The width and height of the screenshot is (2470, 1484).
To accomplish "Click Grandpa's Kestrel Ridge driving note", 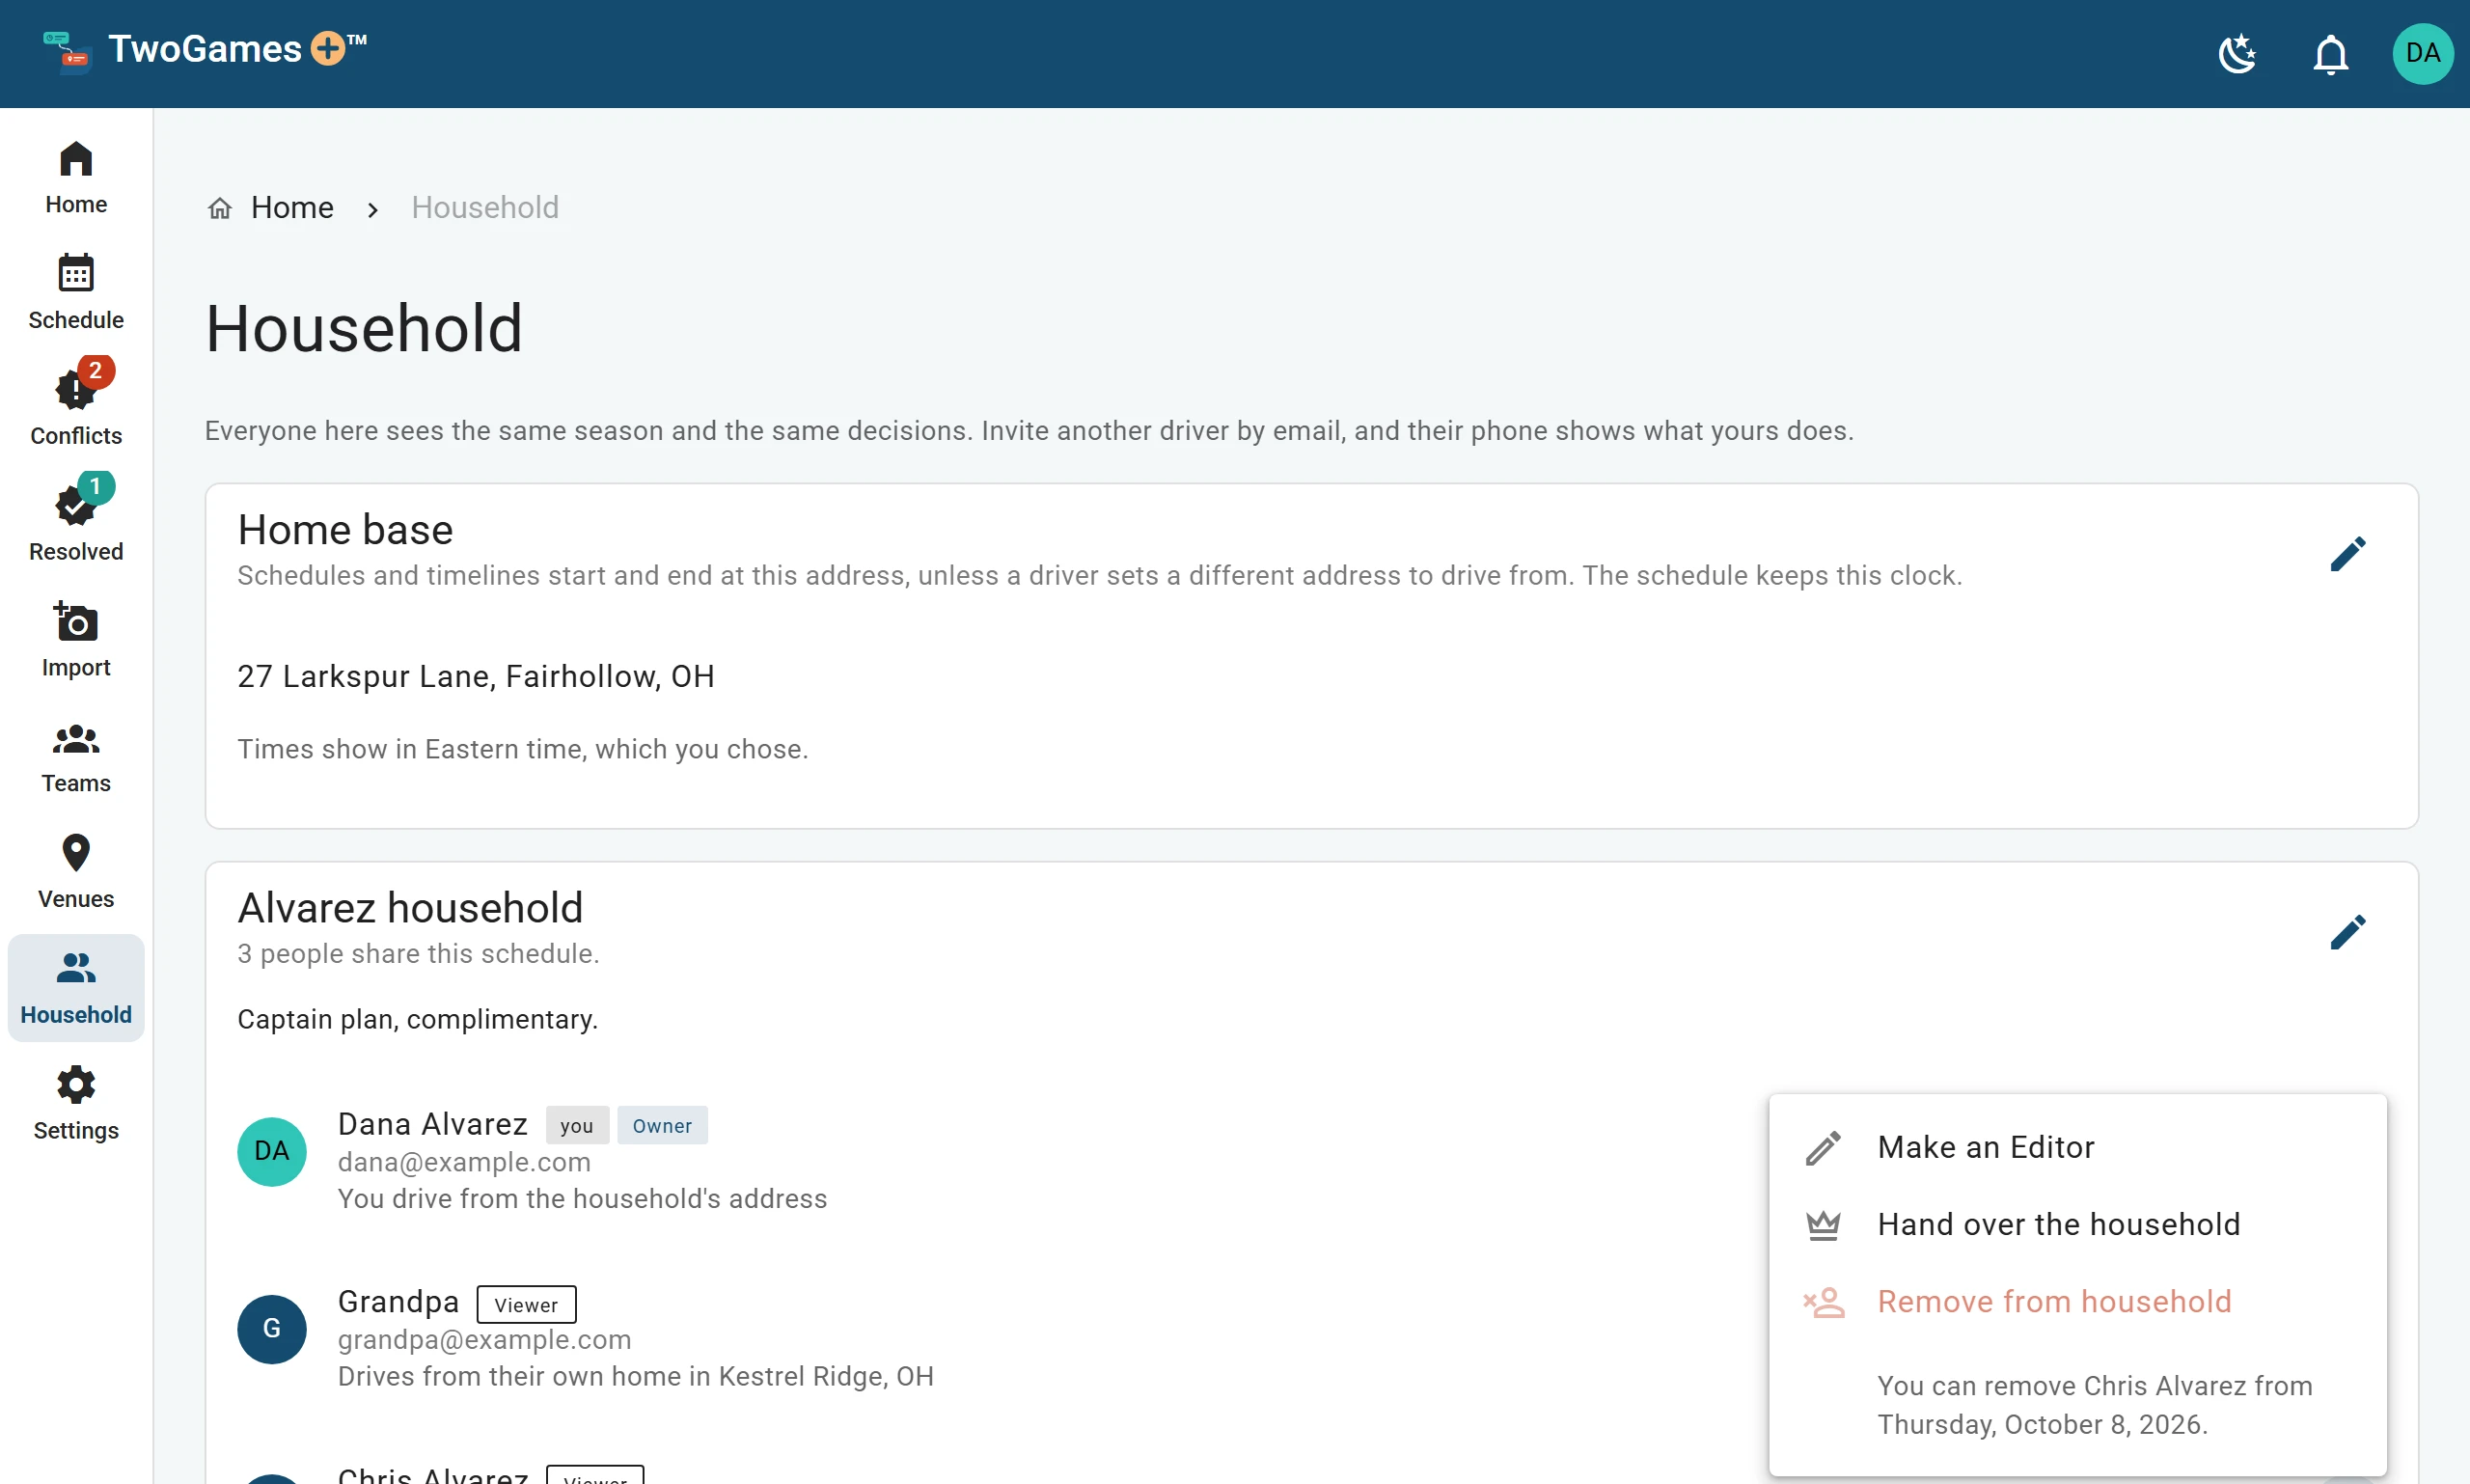I will pos(636,1377).
